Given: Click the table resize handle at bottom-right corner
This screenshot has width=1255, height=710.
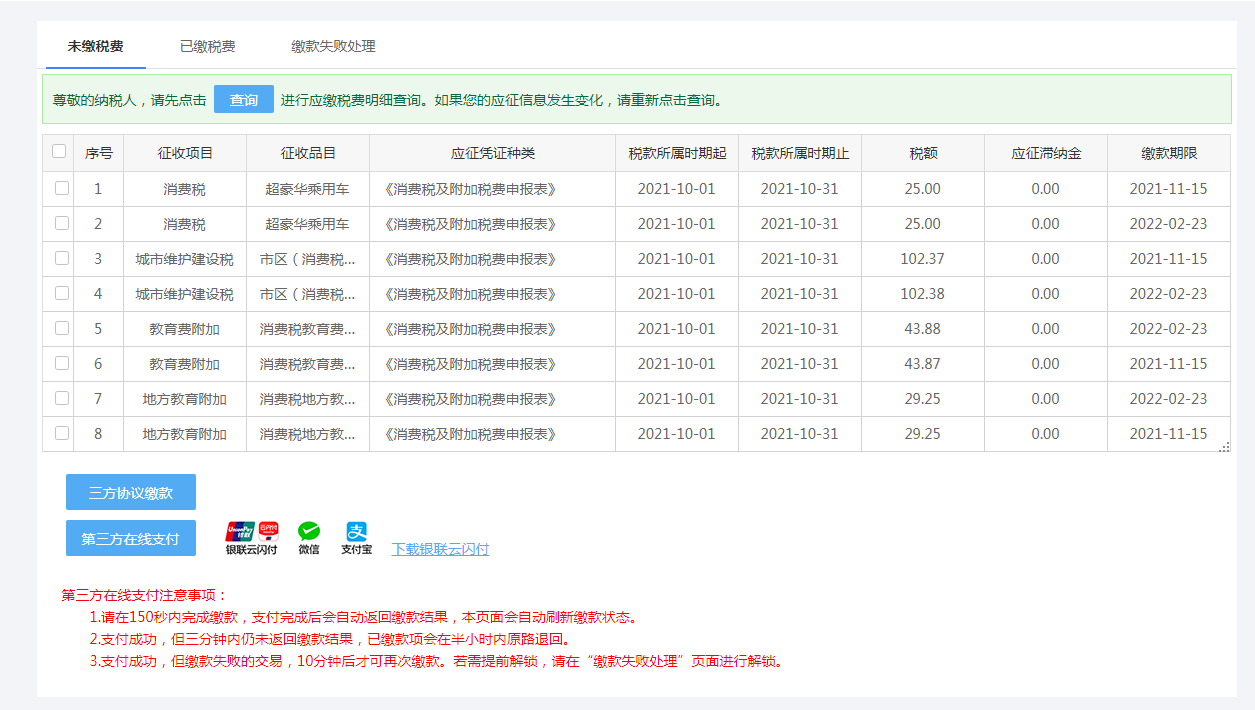Looking at the screenshot, I should click(1224, 446).
